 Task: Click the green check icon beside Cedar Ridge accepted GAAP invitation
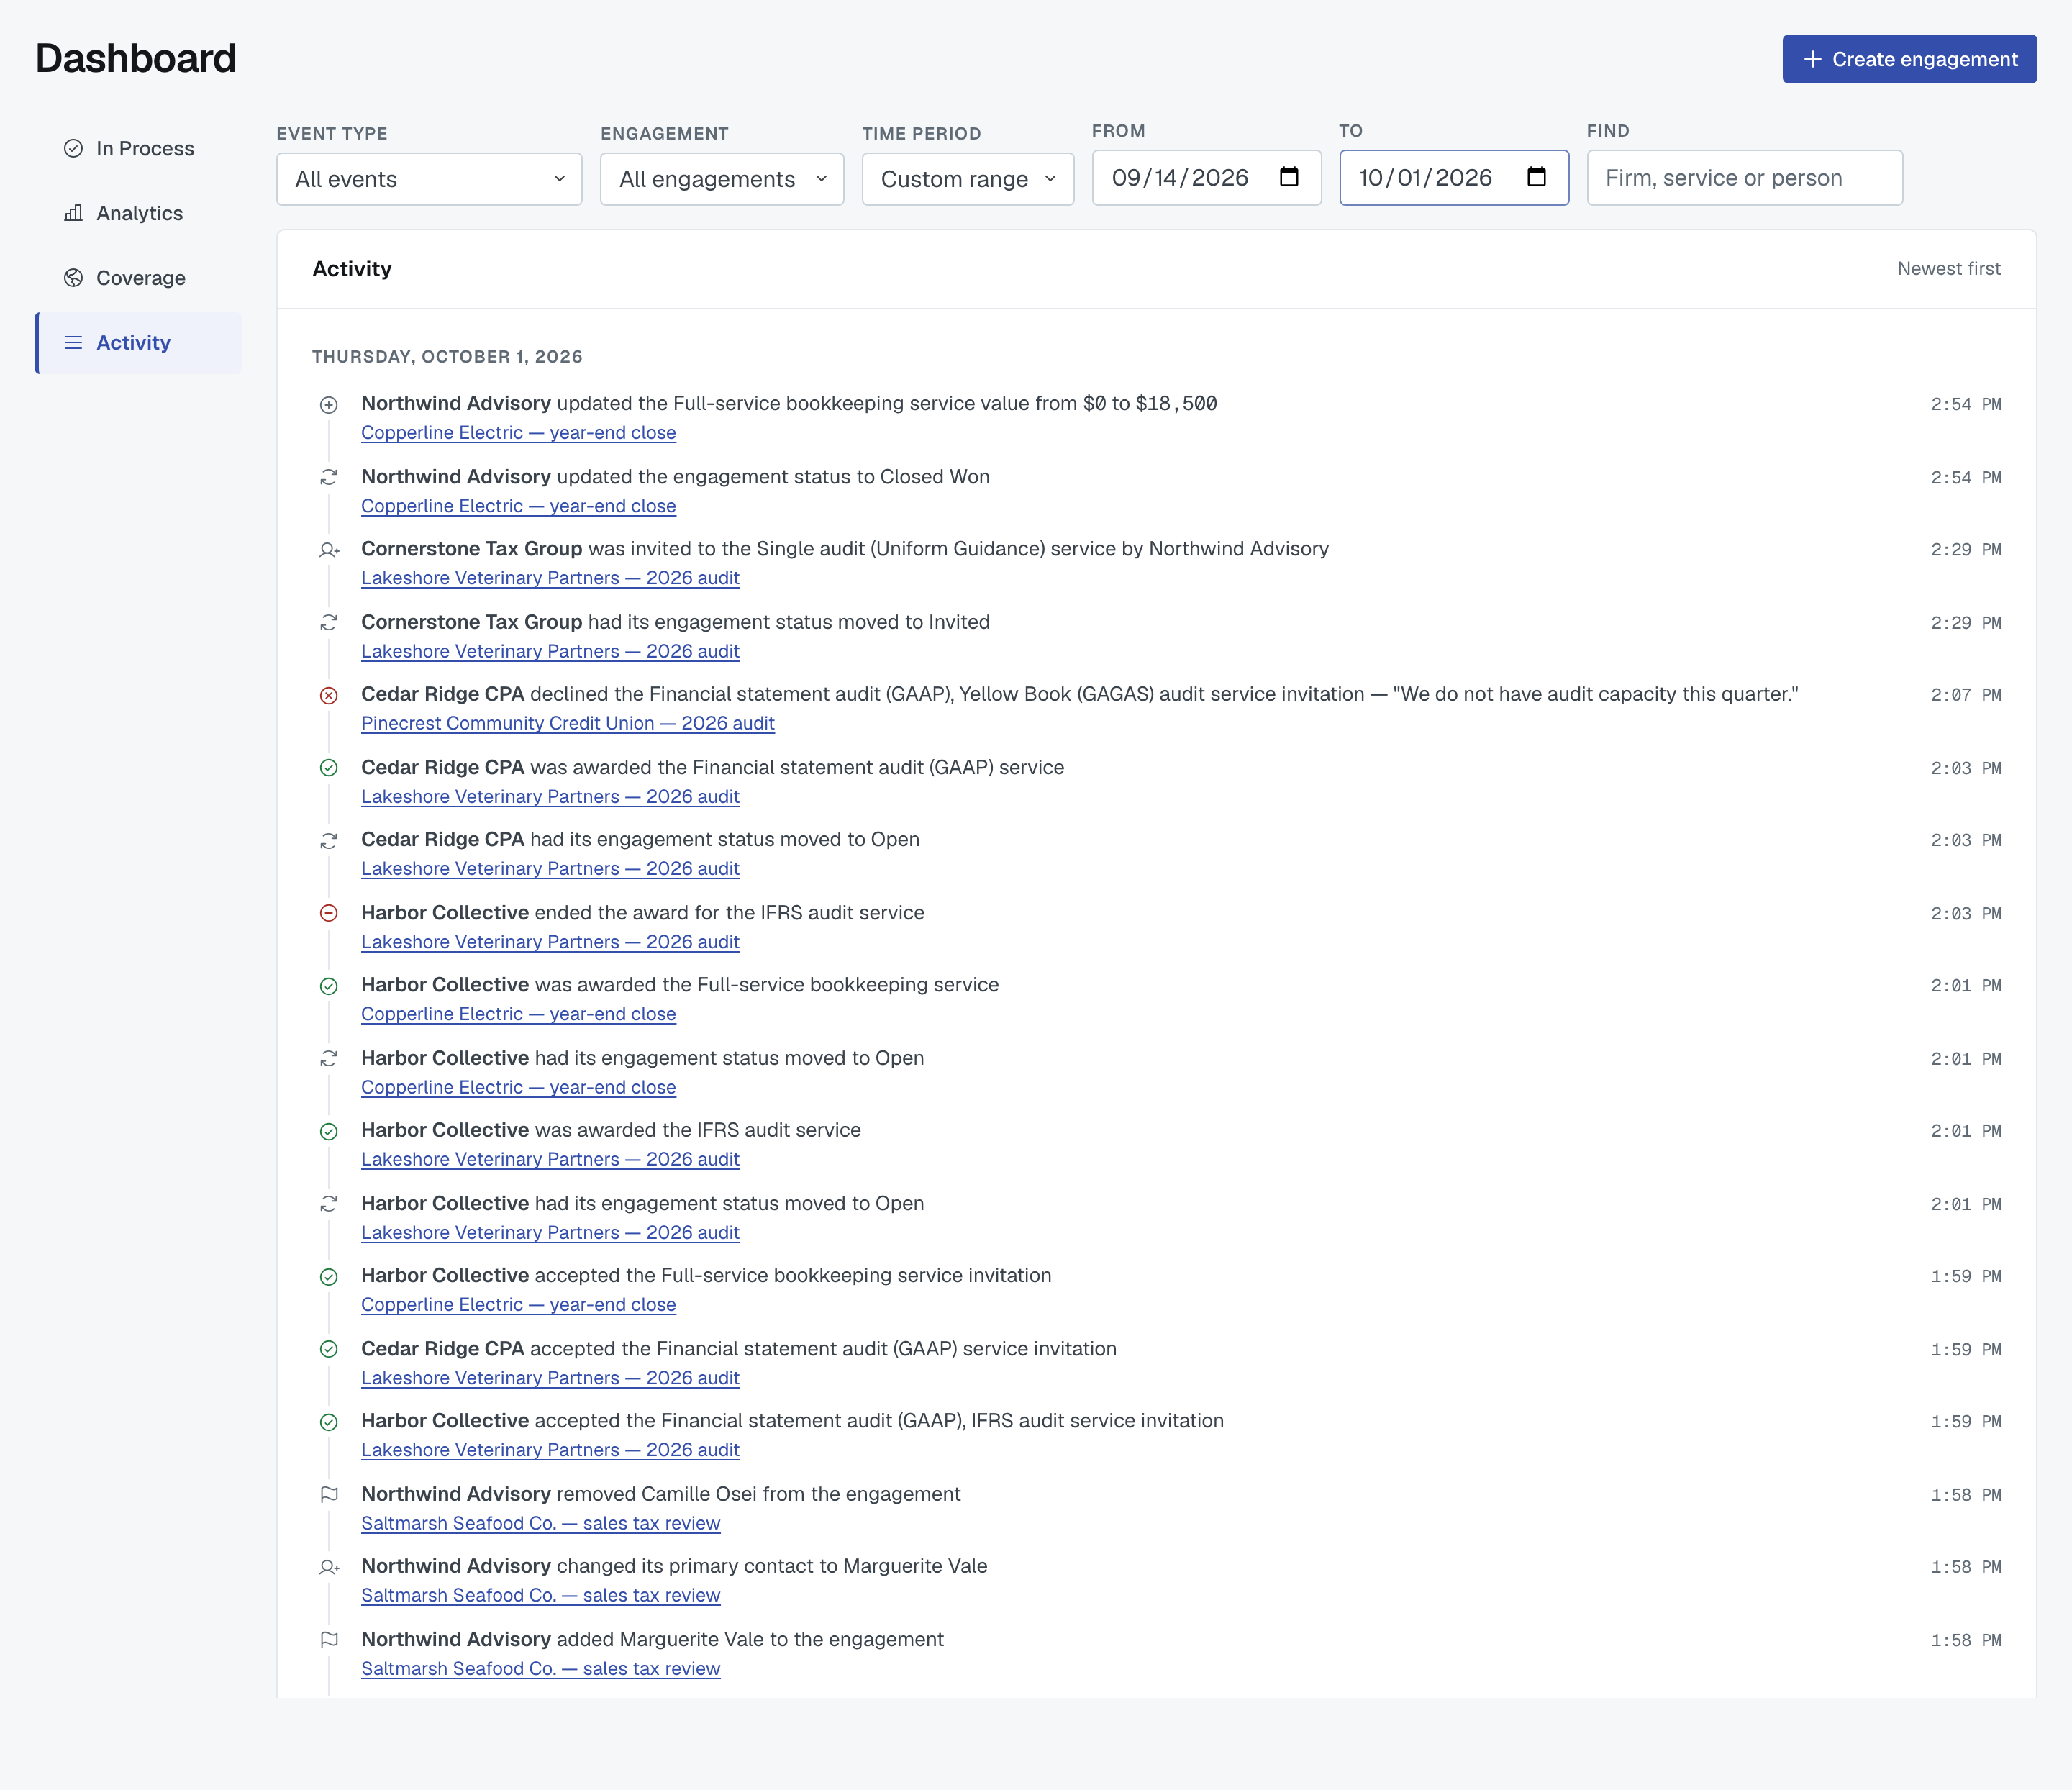tap(328, 1349)
